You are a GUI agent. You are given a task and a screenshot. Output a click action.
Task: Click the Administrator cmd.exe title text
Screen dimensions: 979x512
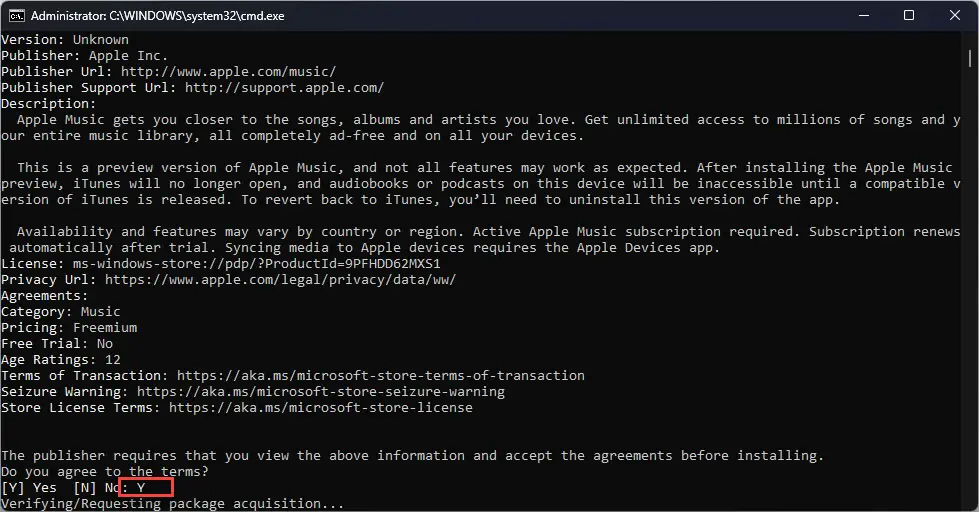point(157,16)
